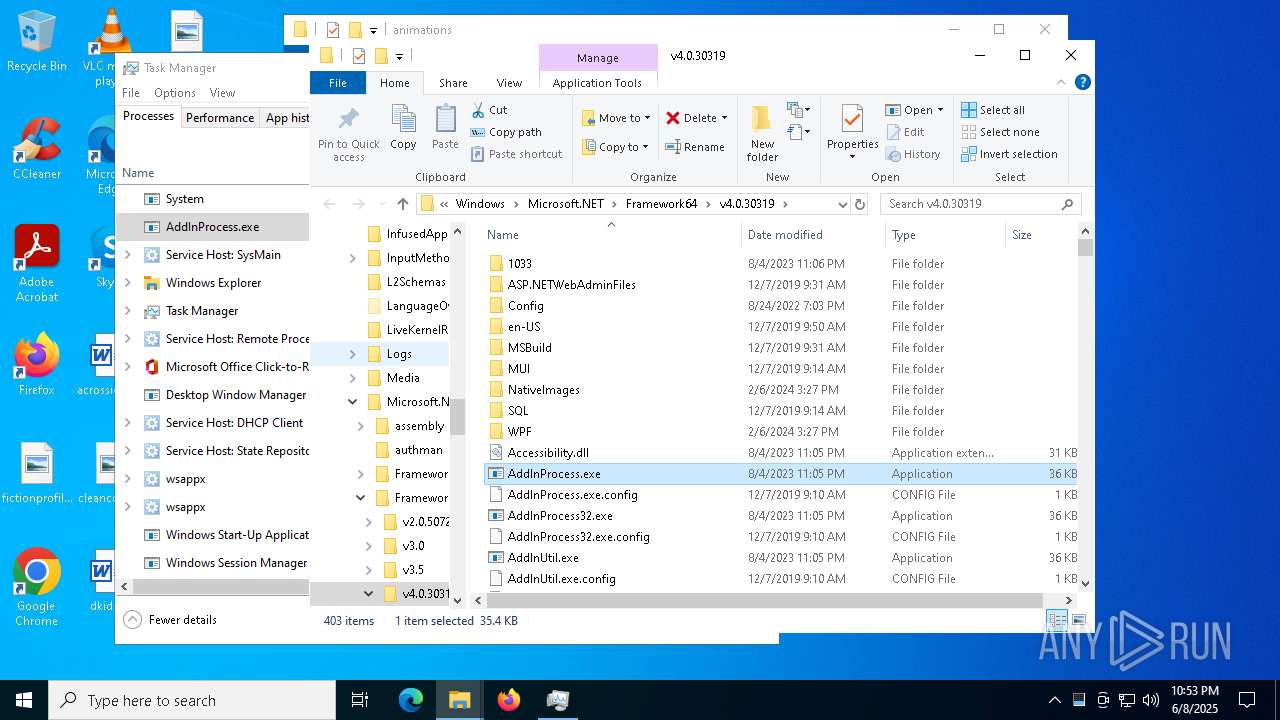Open Task Manager Options menu

point(175,93)
